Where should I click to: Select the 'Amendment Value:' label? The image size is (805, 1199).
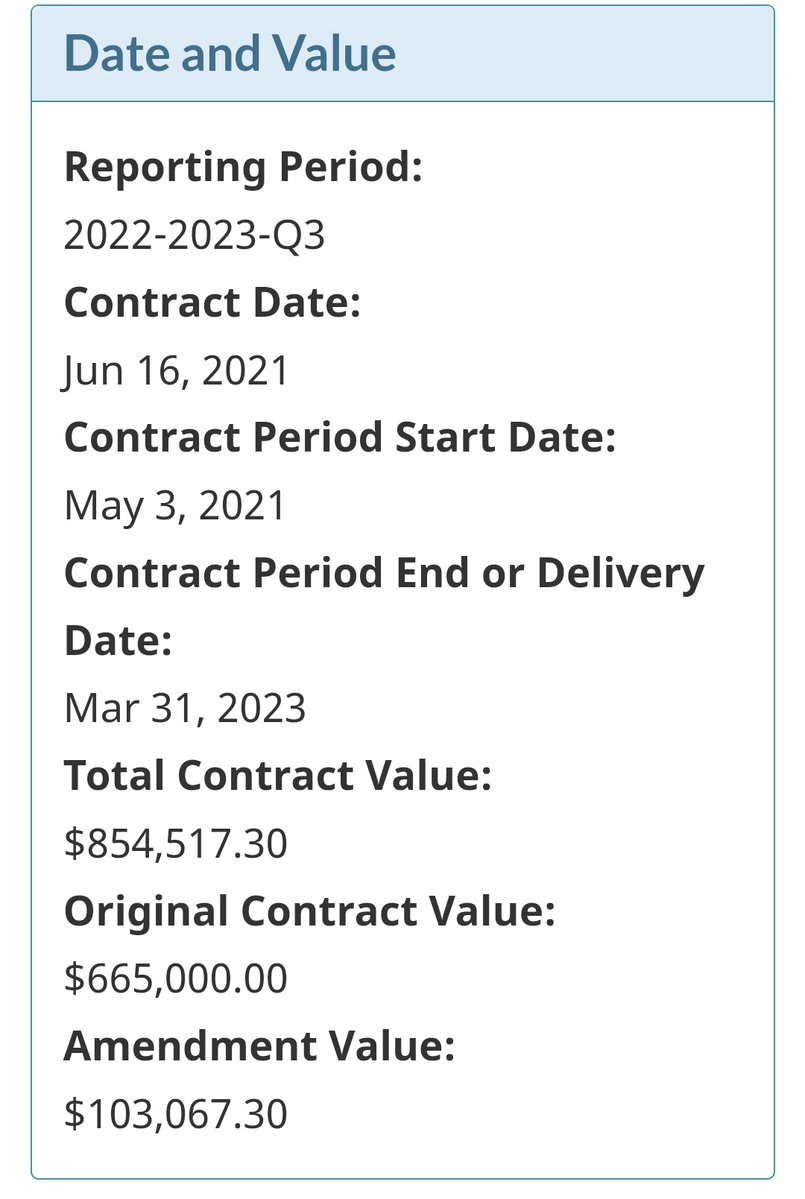coord(259,1046)
